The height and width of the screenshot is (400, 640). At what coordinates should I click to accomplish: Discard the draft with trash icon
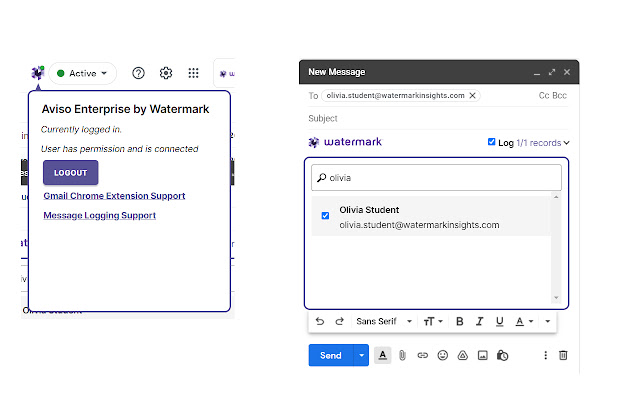(563, 356)
